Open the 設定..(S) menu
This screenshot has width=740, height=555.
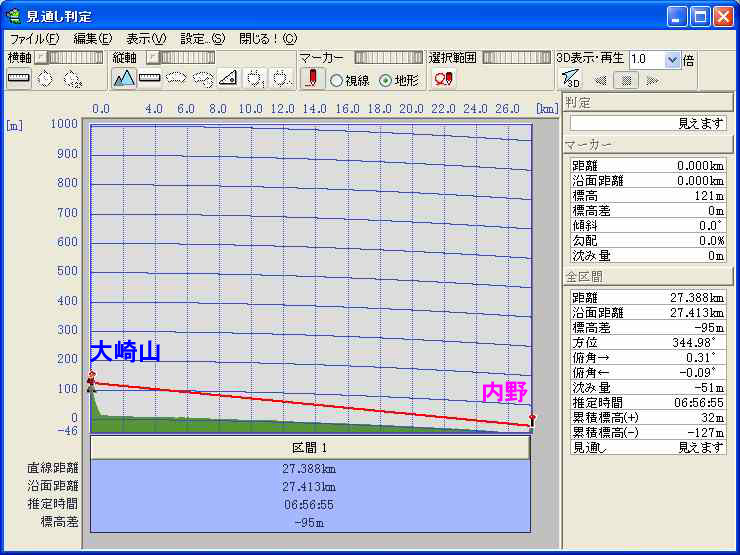203,39
